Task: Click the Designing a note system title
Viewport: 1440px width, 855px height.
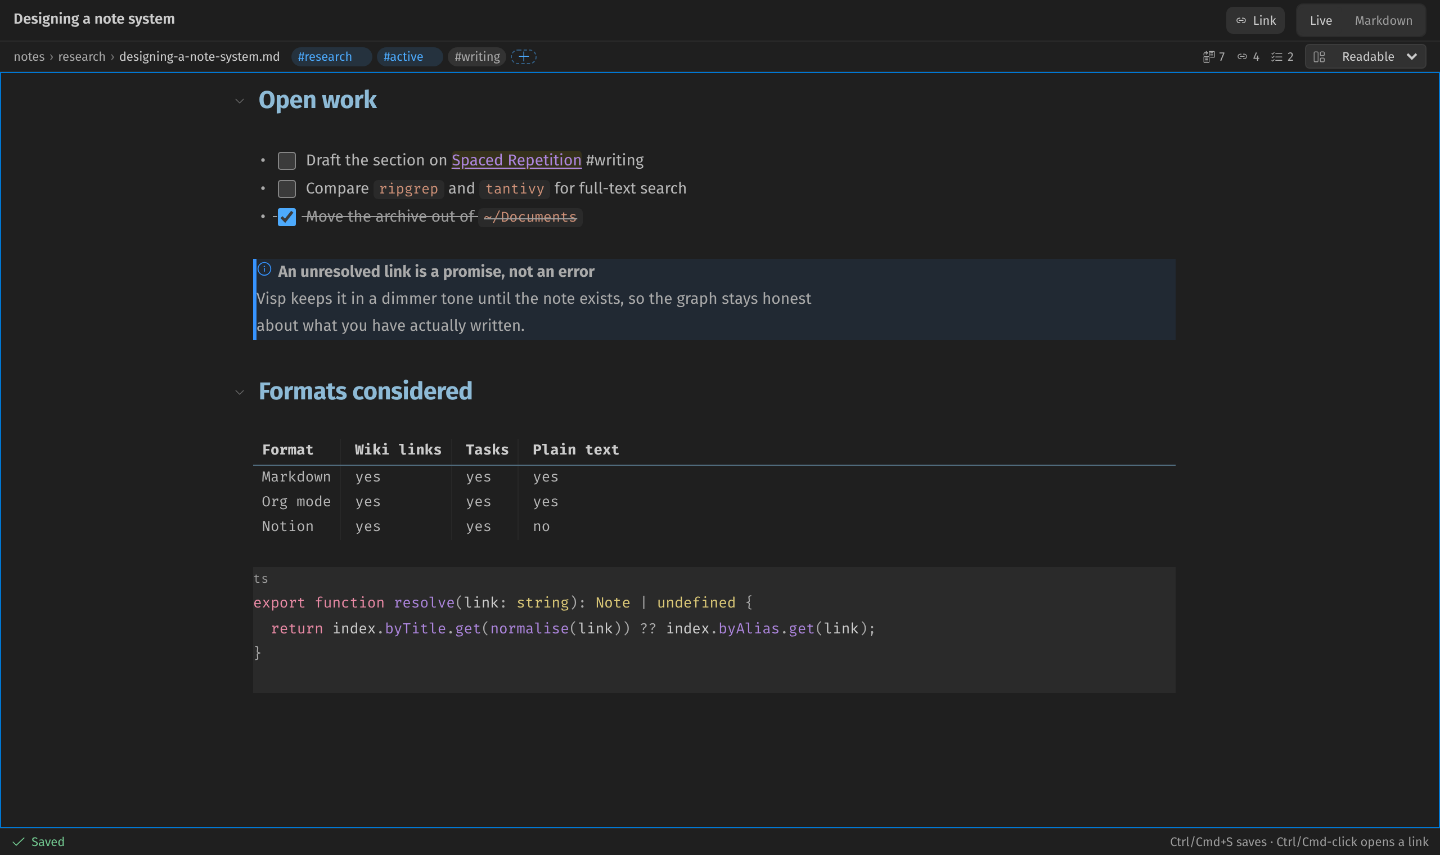Action: 94,19
